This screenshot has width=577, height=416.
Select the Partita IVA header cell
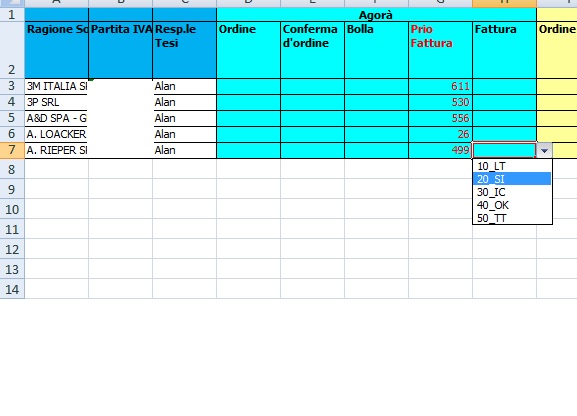click(x=121, y=50)
